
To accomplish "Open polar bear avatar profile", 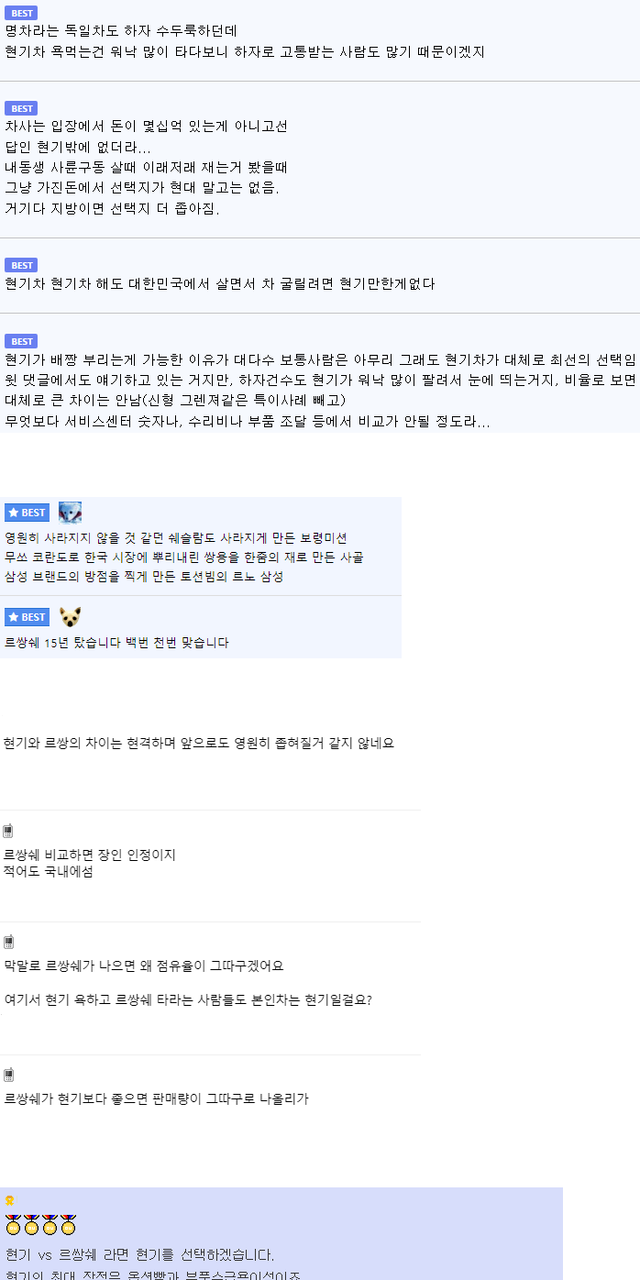I will pos(70,513).
